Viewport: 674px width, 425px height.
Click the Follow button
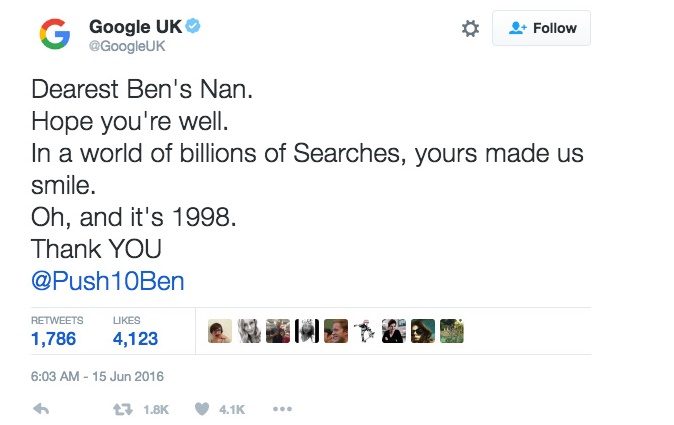[x=543, y=29]
